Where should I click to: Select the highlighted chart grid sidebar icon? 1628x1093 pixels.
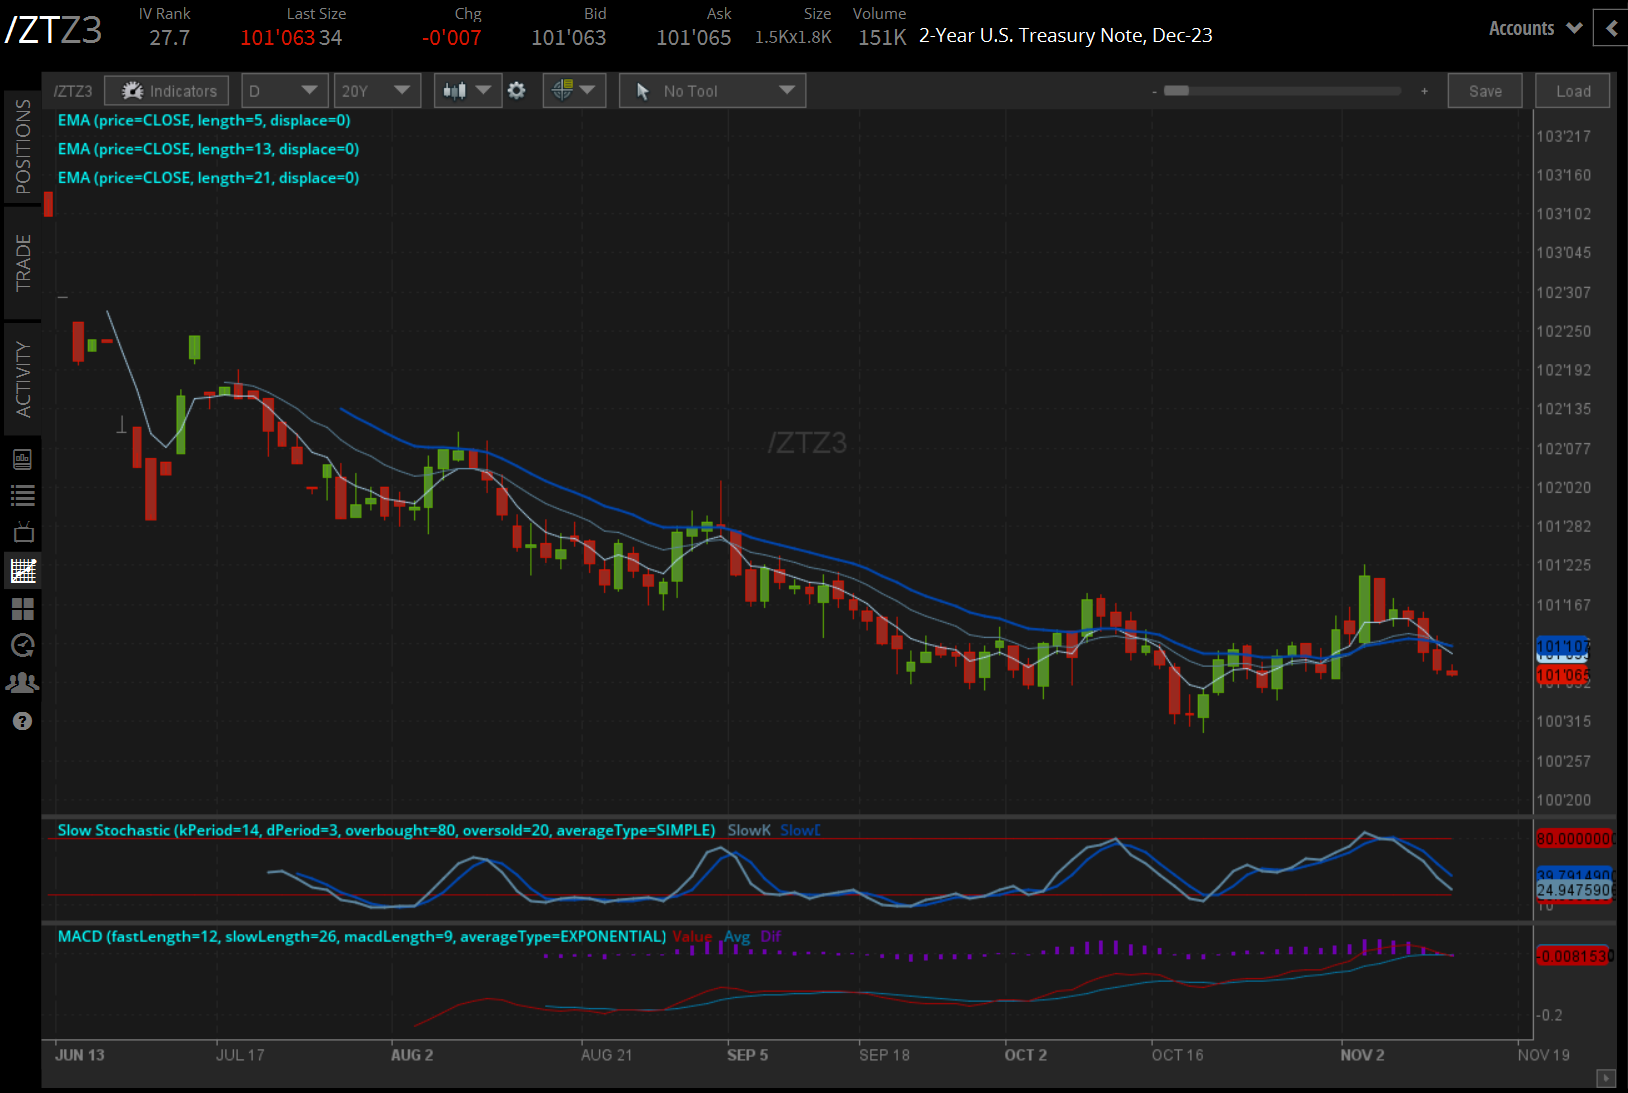(22, 571)
